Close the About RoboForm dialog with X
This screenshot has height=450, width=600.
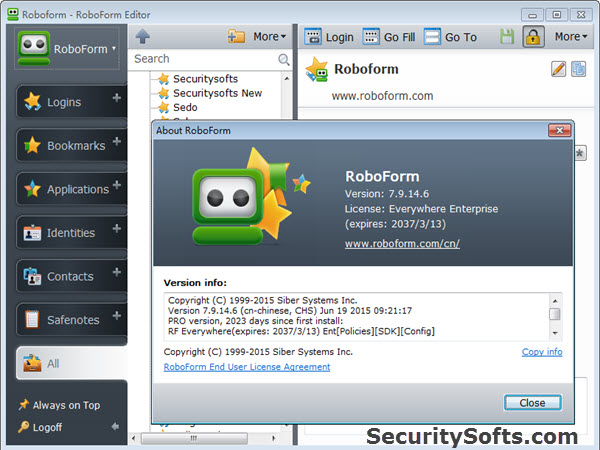point(559,130)
